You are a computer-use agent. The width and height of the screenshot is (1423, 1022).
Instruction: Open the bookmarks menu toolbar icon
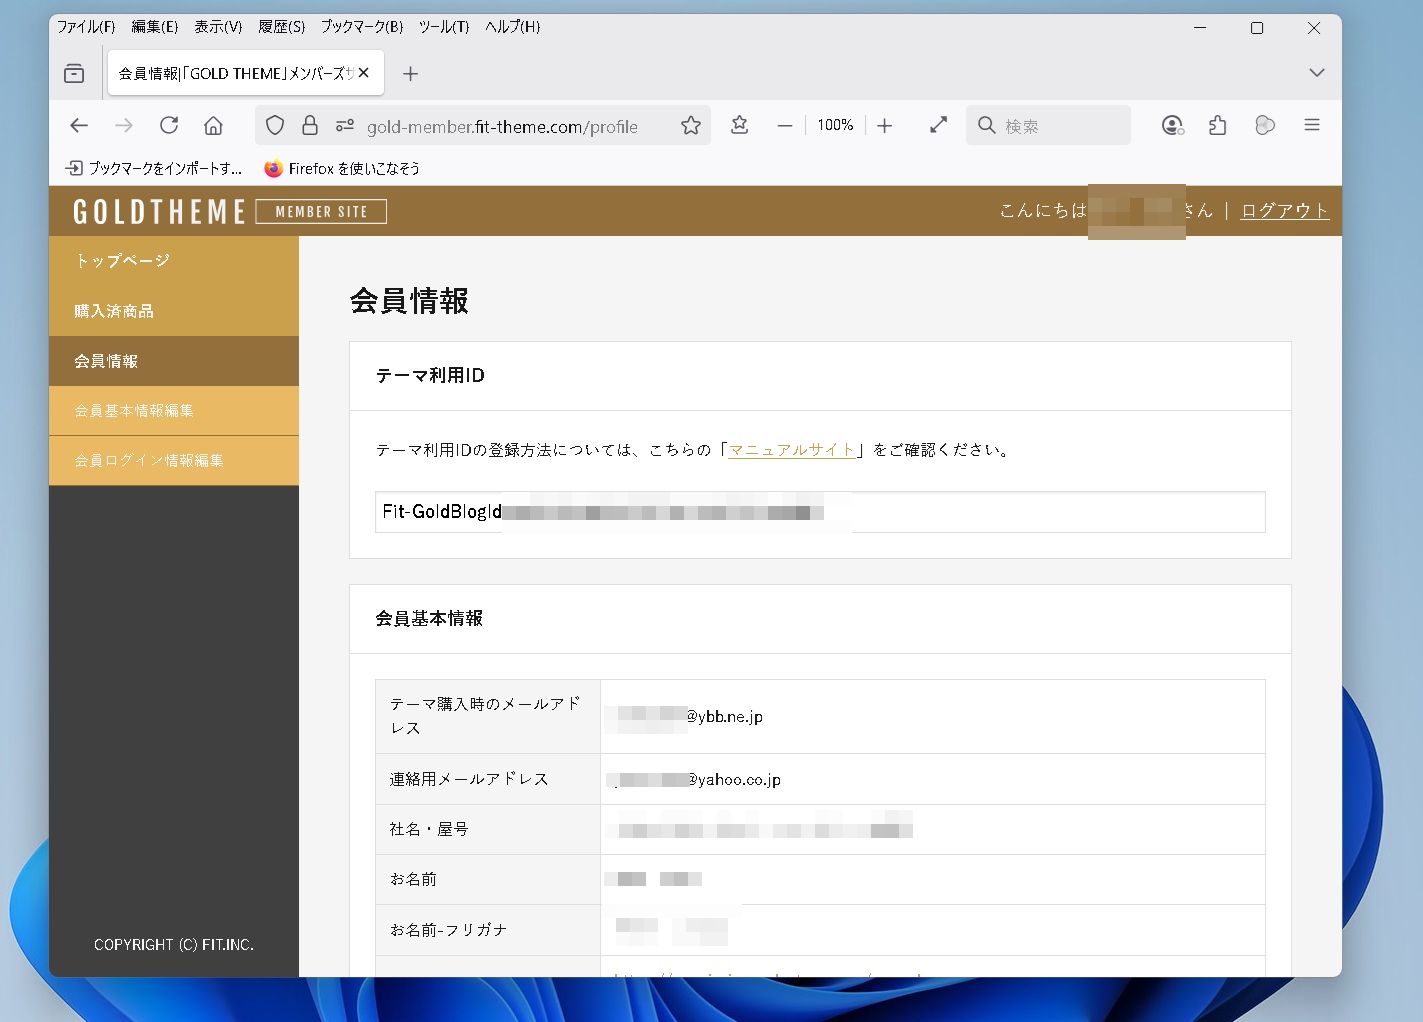click(740, 125)
